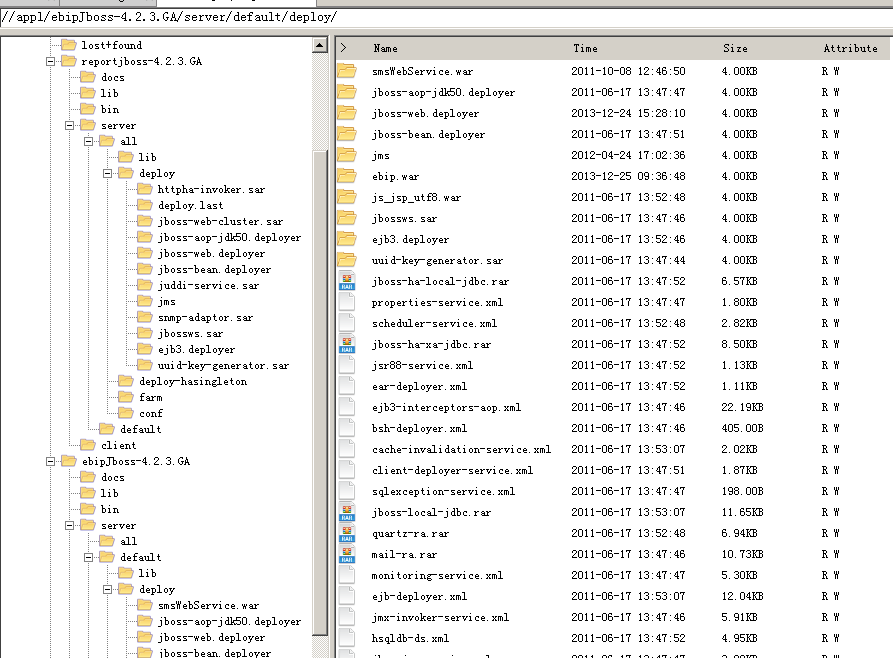Image resolution: width=893 pixels, height=658 pixels.
Task: Collapse the reportjboss-4.2.3.GA tree node
Action: click(51, 61)
